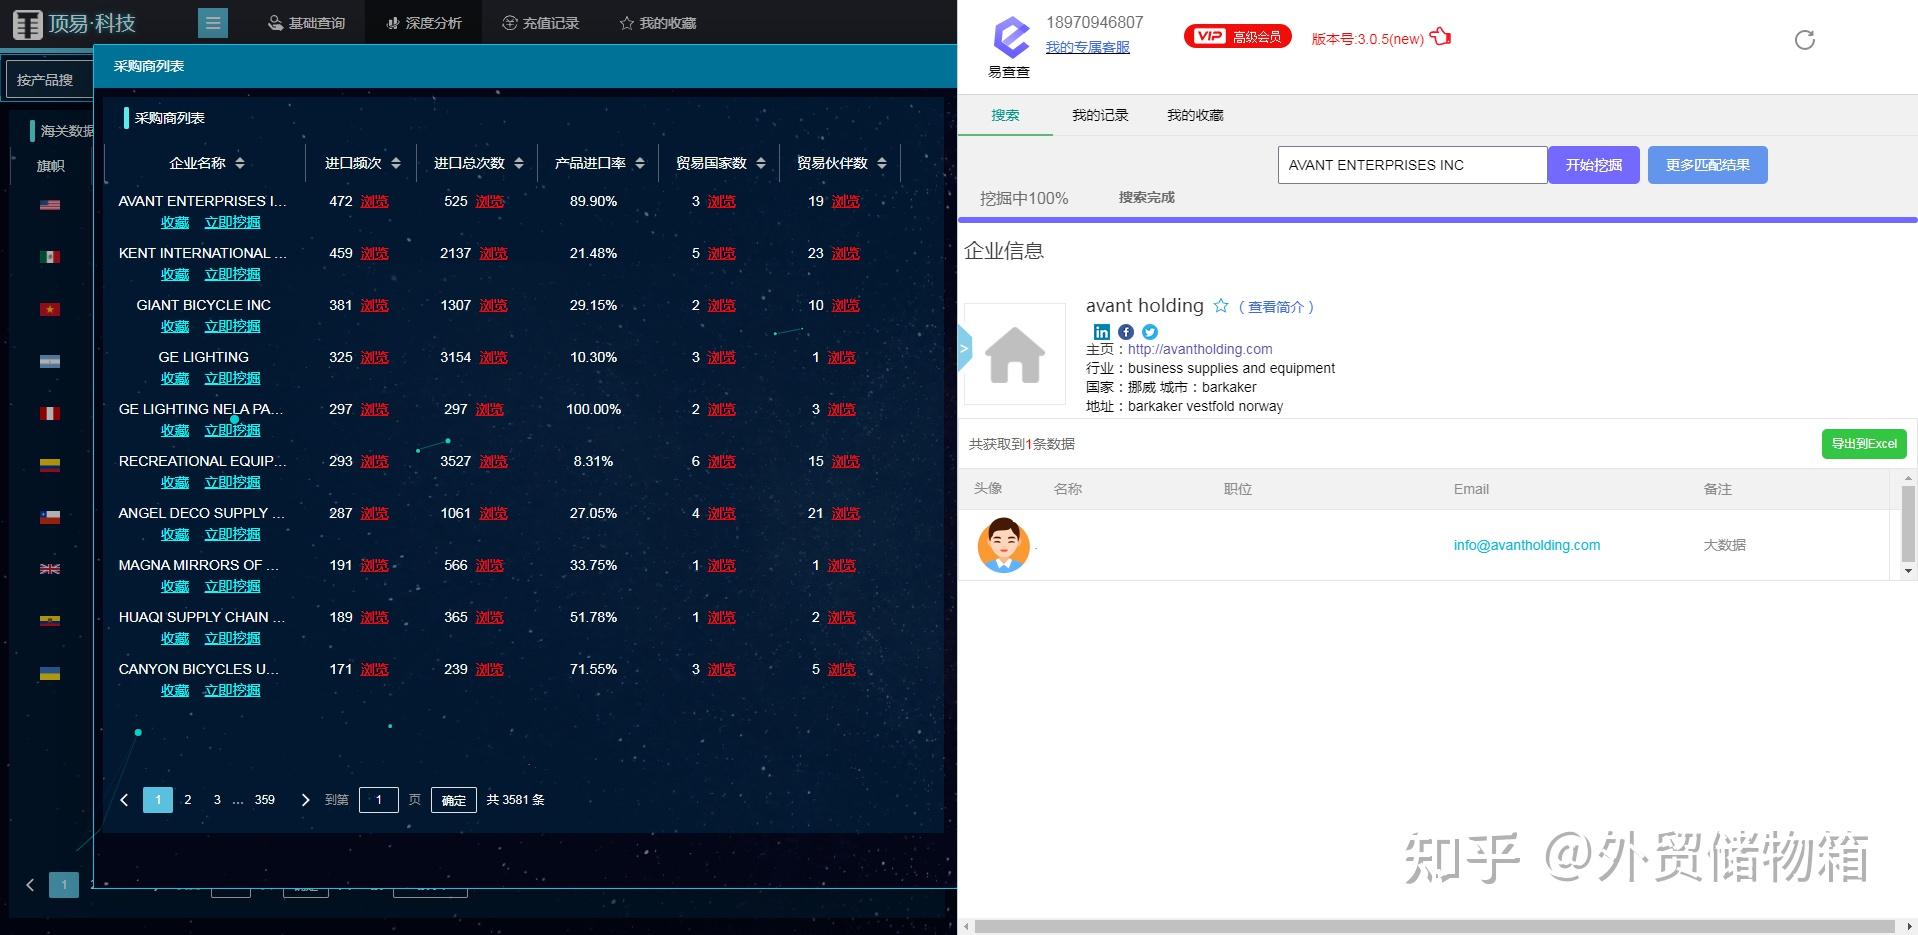1918x935 pixels.
Task: Click the contact avatar icon
Action: pyautogui.click(x=1003, y=545)
